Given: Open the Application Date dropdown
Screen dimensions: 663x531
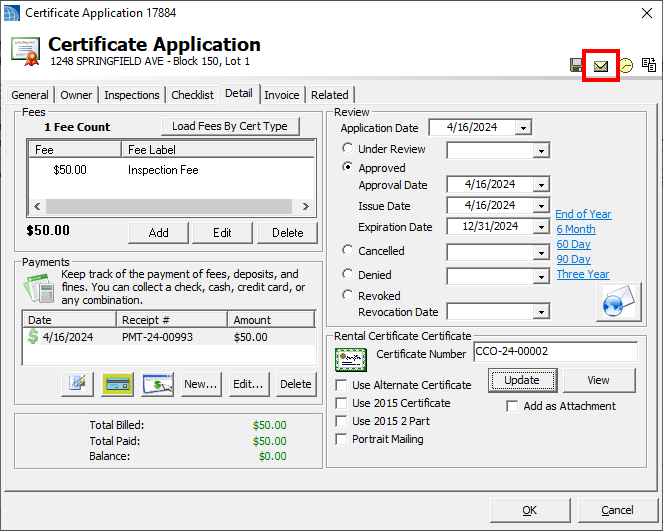Looking at the screenshot, I should (523, 128).
